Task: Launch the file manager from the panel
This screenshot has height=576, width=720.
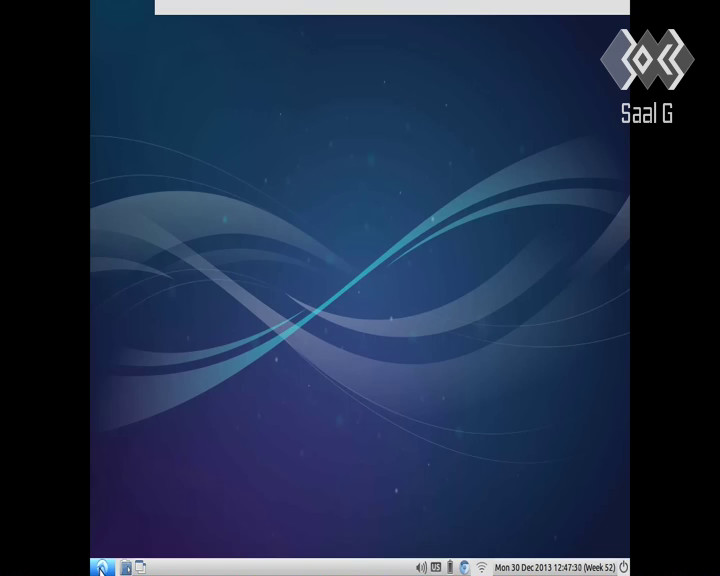Action: coord(125,567)
